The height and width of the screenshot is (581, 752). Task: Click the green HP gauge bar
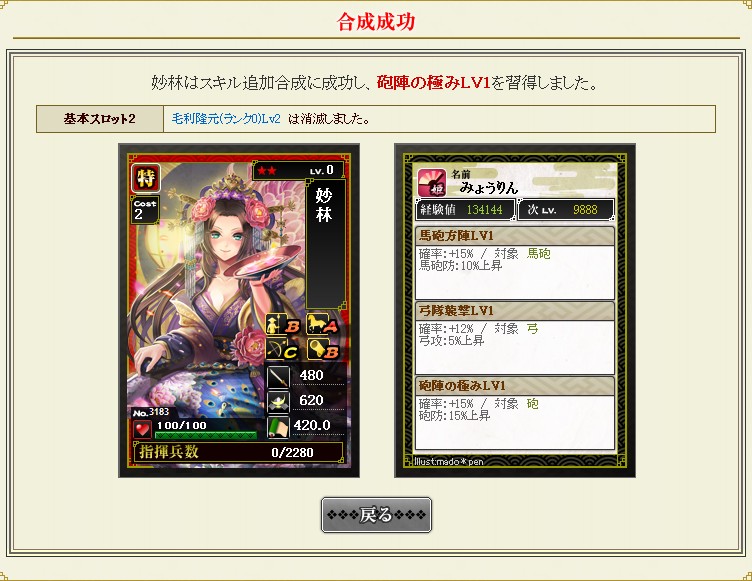click(206, 436)
